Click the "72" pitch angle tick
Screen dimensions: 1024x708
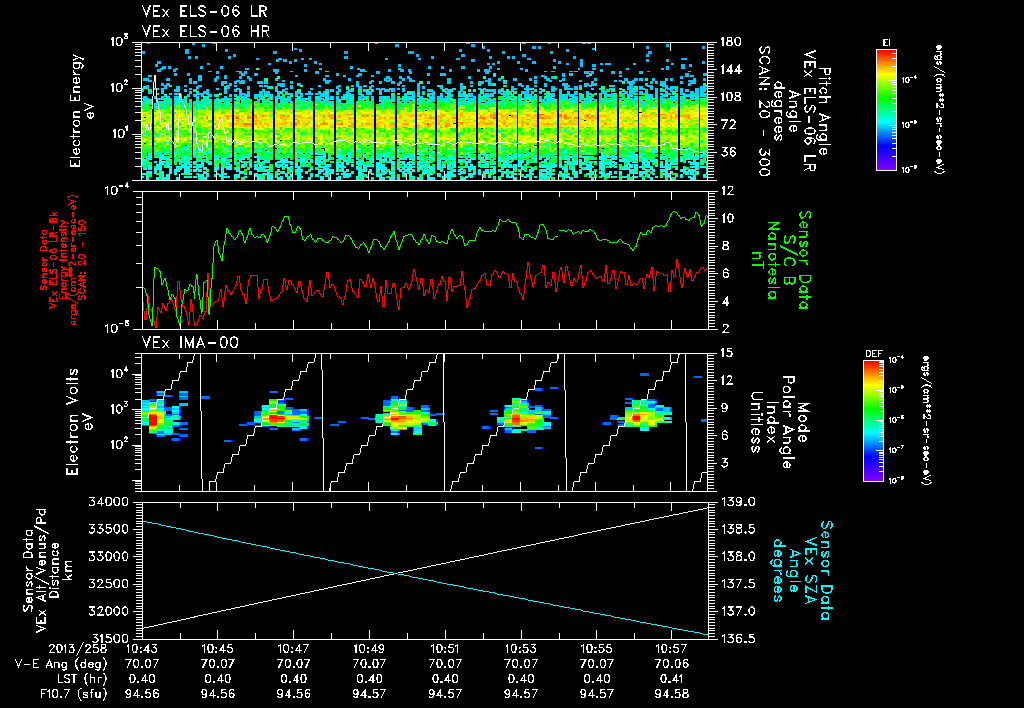(726, 124)
